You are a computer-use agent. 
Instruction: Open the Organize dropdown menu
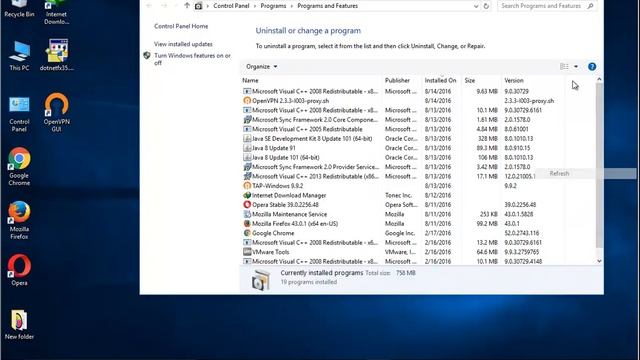point(262,67)
